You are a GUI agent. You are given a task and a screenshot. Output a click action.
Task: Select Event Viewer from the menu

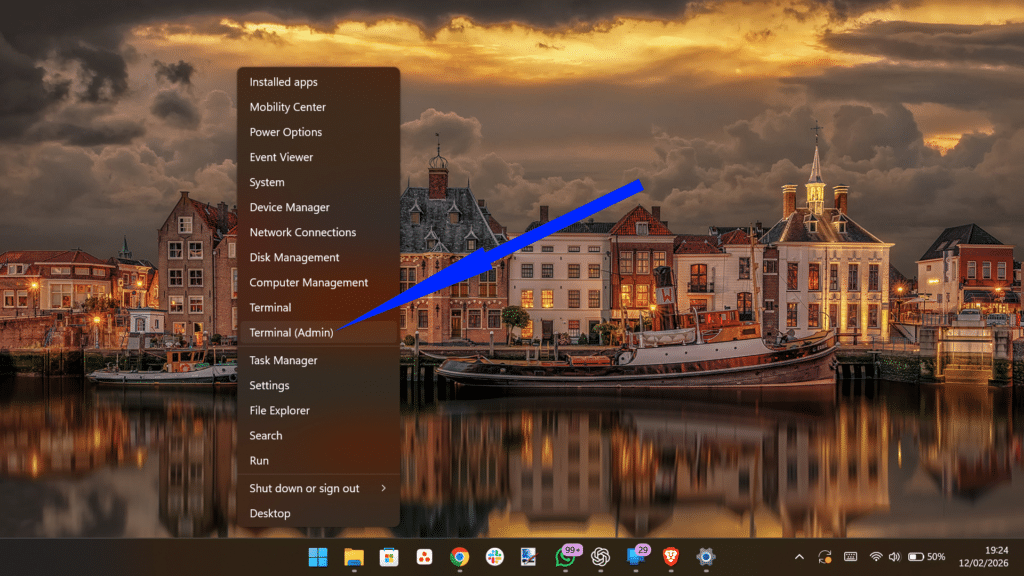point(281,157)
